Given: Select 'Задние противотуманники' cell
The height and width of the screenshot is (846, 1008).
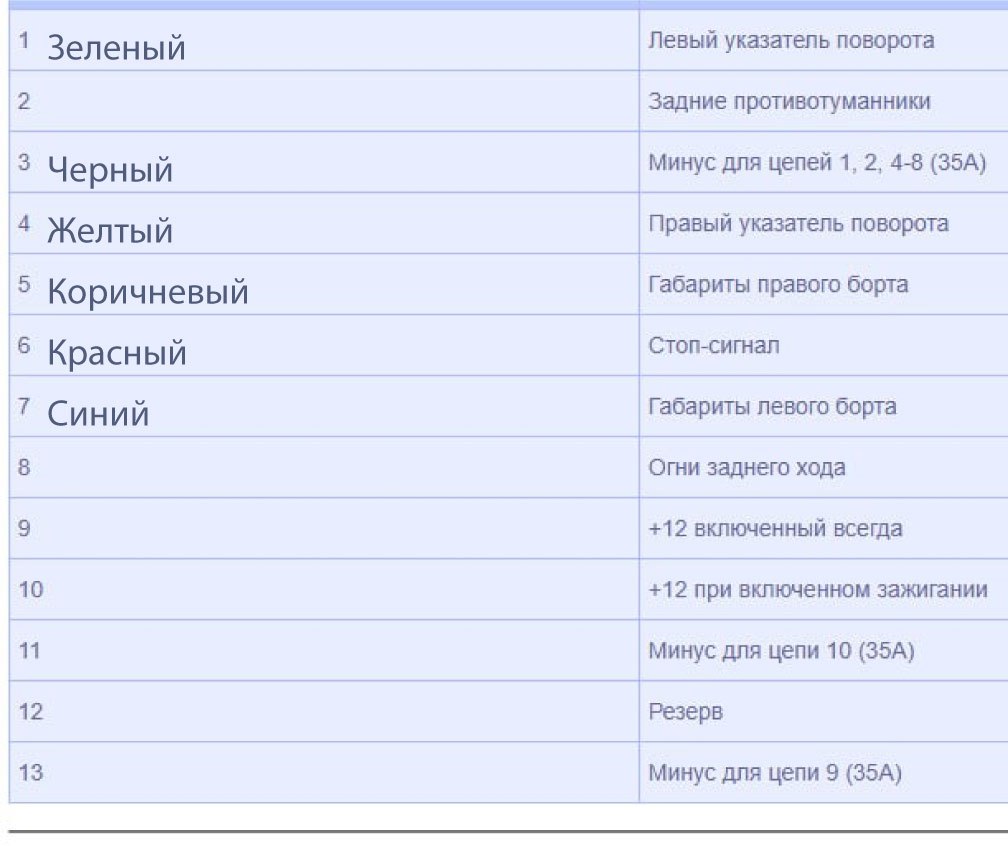Looking at the screenshot, I should [x=789, y=102].
